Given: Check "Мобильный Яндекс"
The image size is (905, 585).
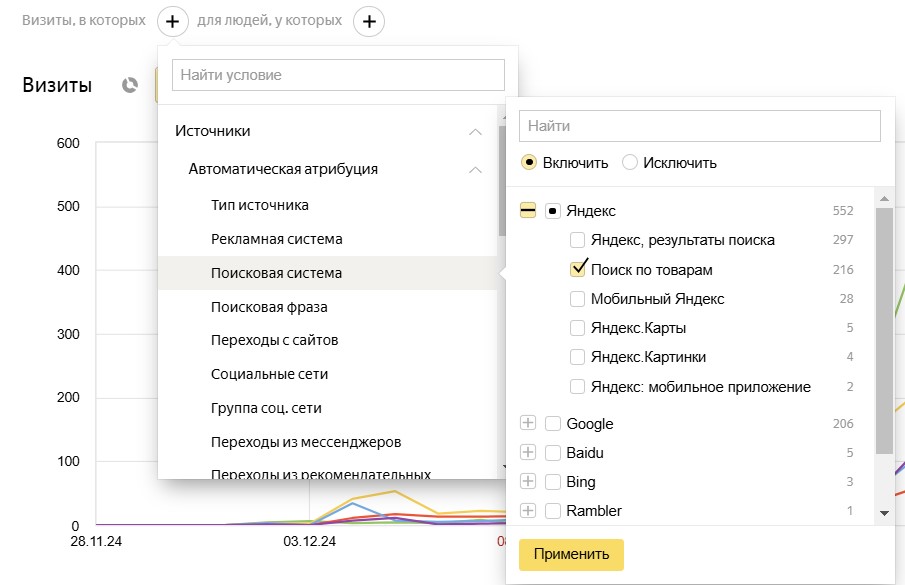Looking at the screenshot, I should pyautogui.click(x=578, y=298).
